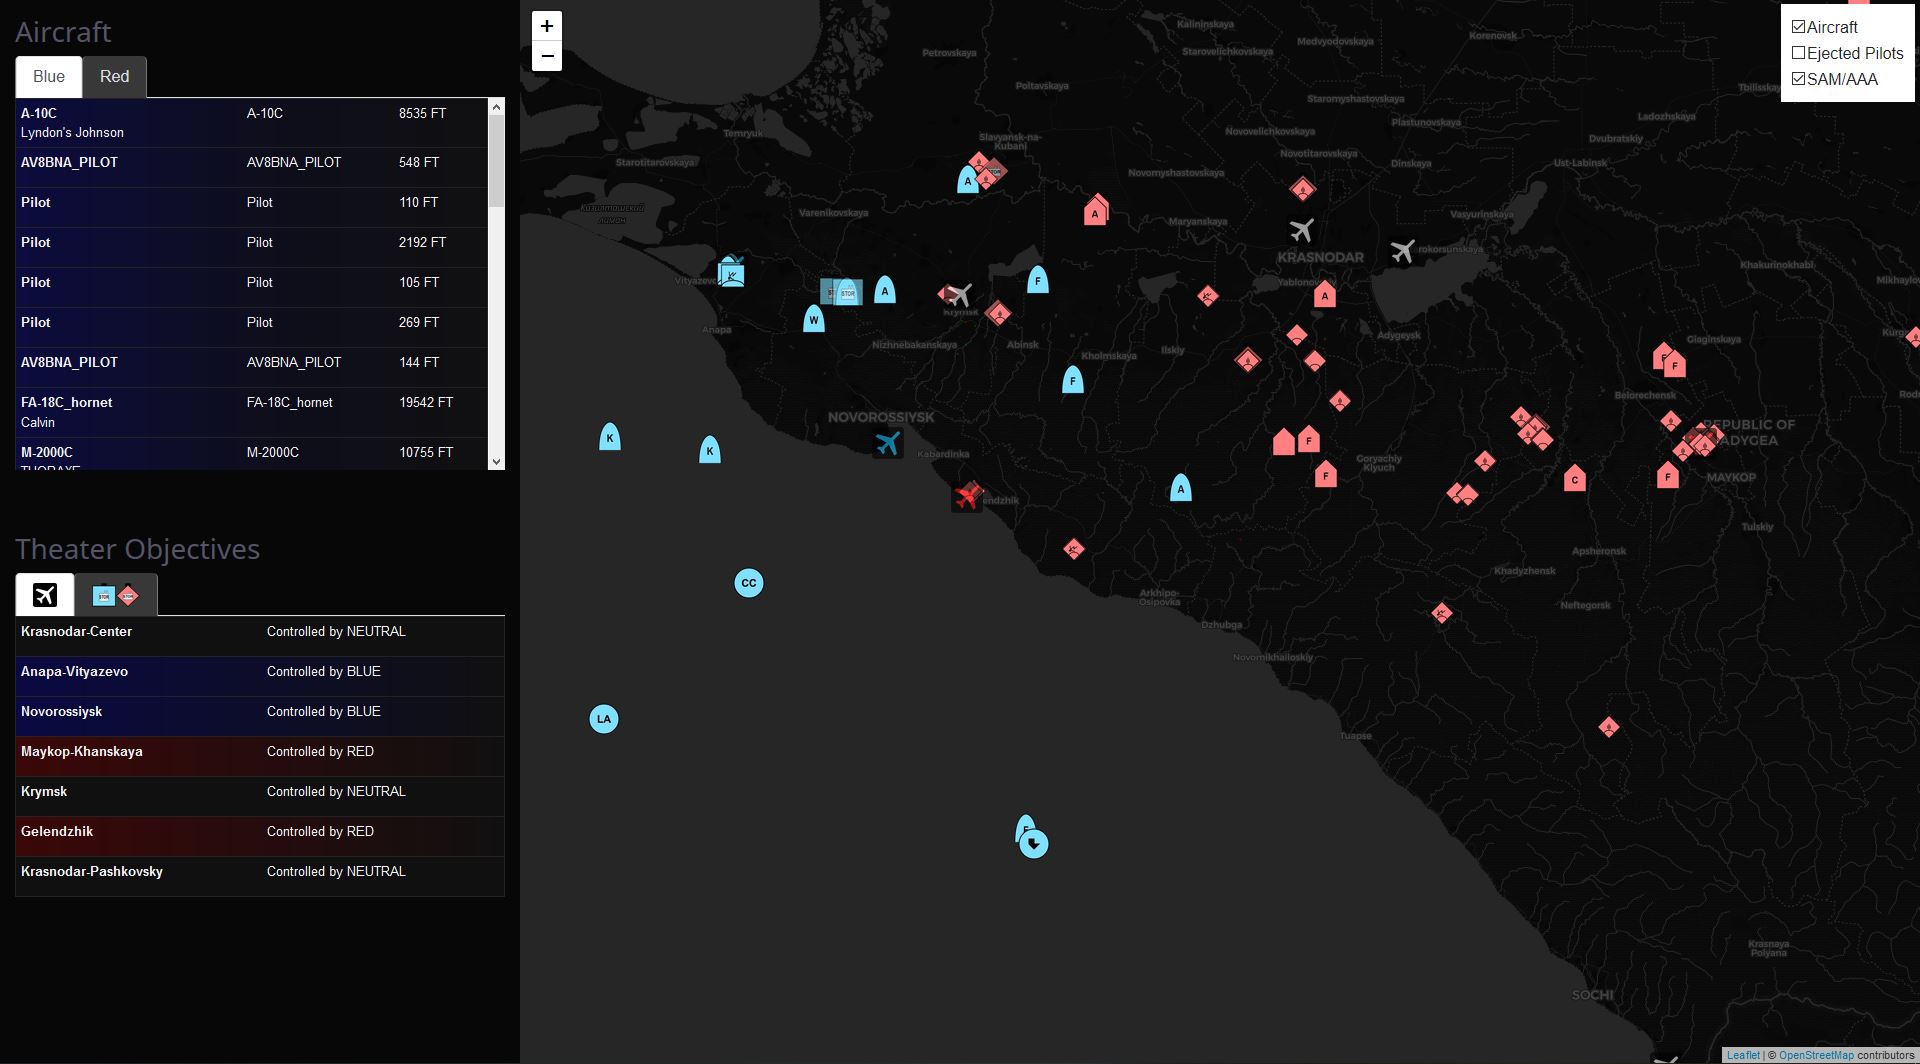Open the OpenStreetMap attribution link

(1815, 1055)
